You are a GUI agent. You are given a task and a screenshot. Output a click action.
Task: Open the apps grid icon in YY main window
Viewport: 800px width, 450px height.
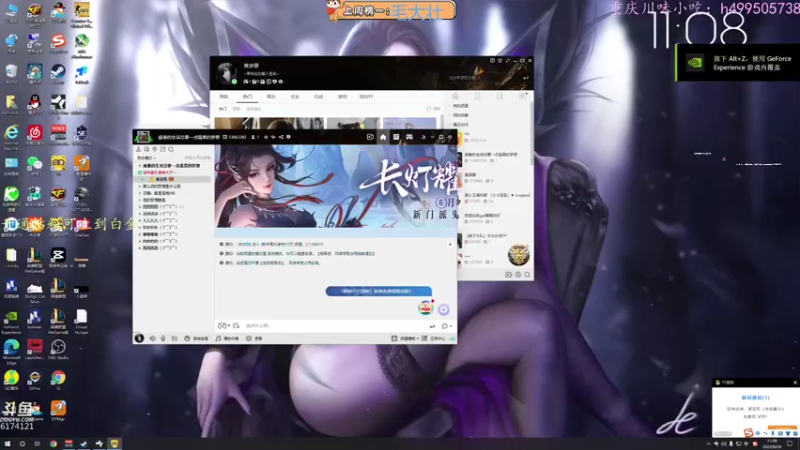click(x=522, y=96)
